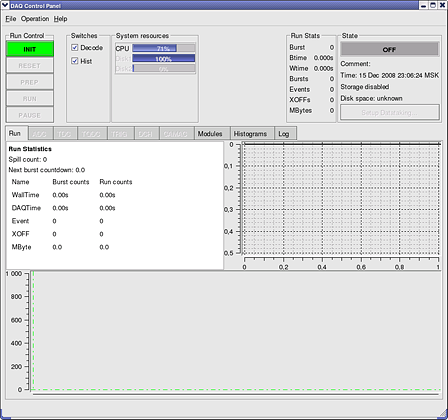Image resolution: width=448 pixels, height=420 pixels.
Task: Open the window menu icon in title bar
Action: pyautogui.click(x=5, y=5)
